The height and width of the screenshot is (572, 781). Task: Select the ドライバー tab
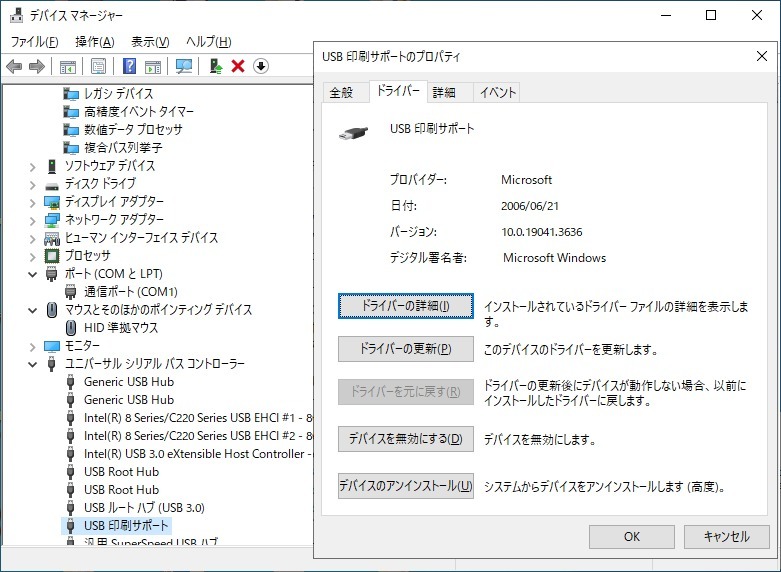click(x=398, y=91)
